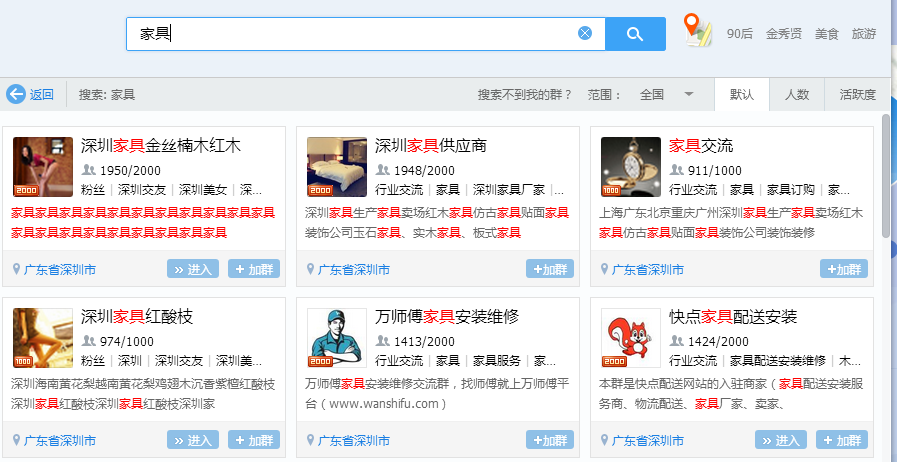Viewport: 897px width, 462px height.
Task: Clear the search box text
Action: (x=585, y=33)
